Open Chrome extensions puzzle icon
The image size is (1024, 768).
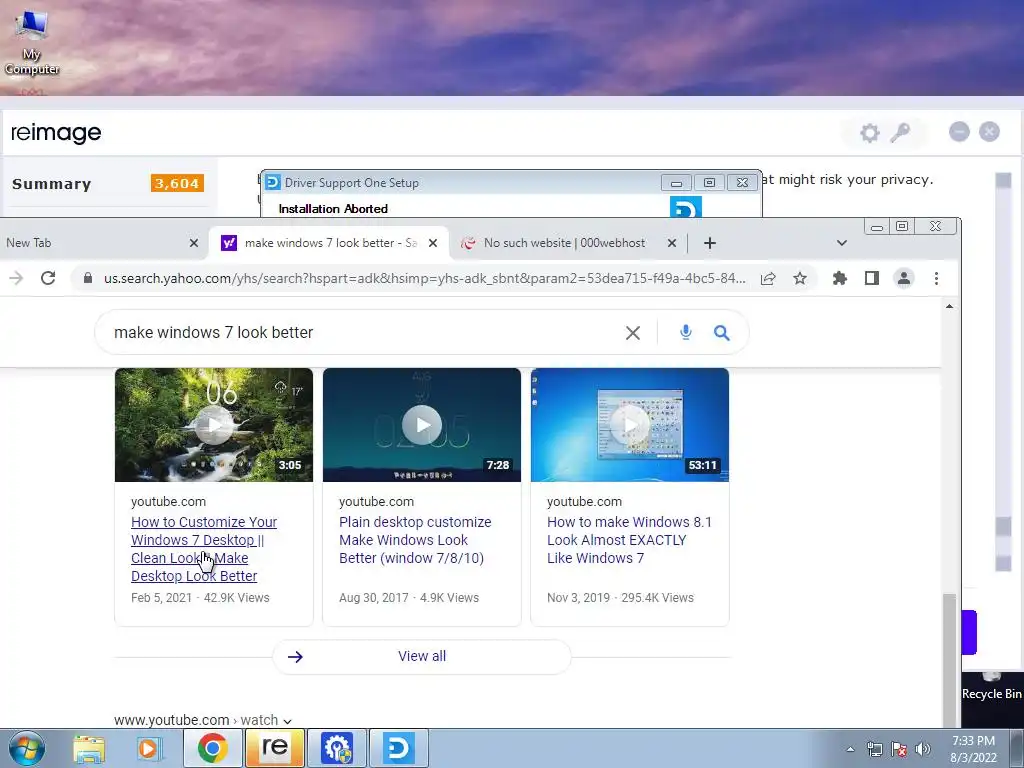[x=840, y=278]
